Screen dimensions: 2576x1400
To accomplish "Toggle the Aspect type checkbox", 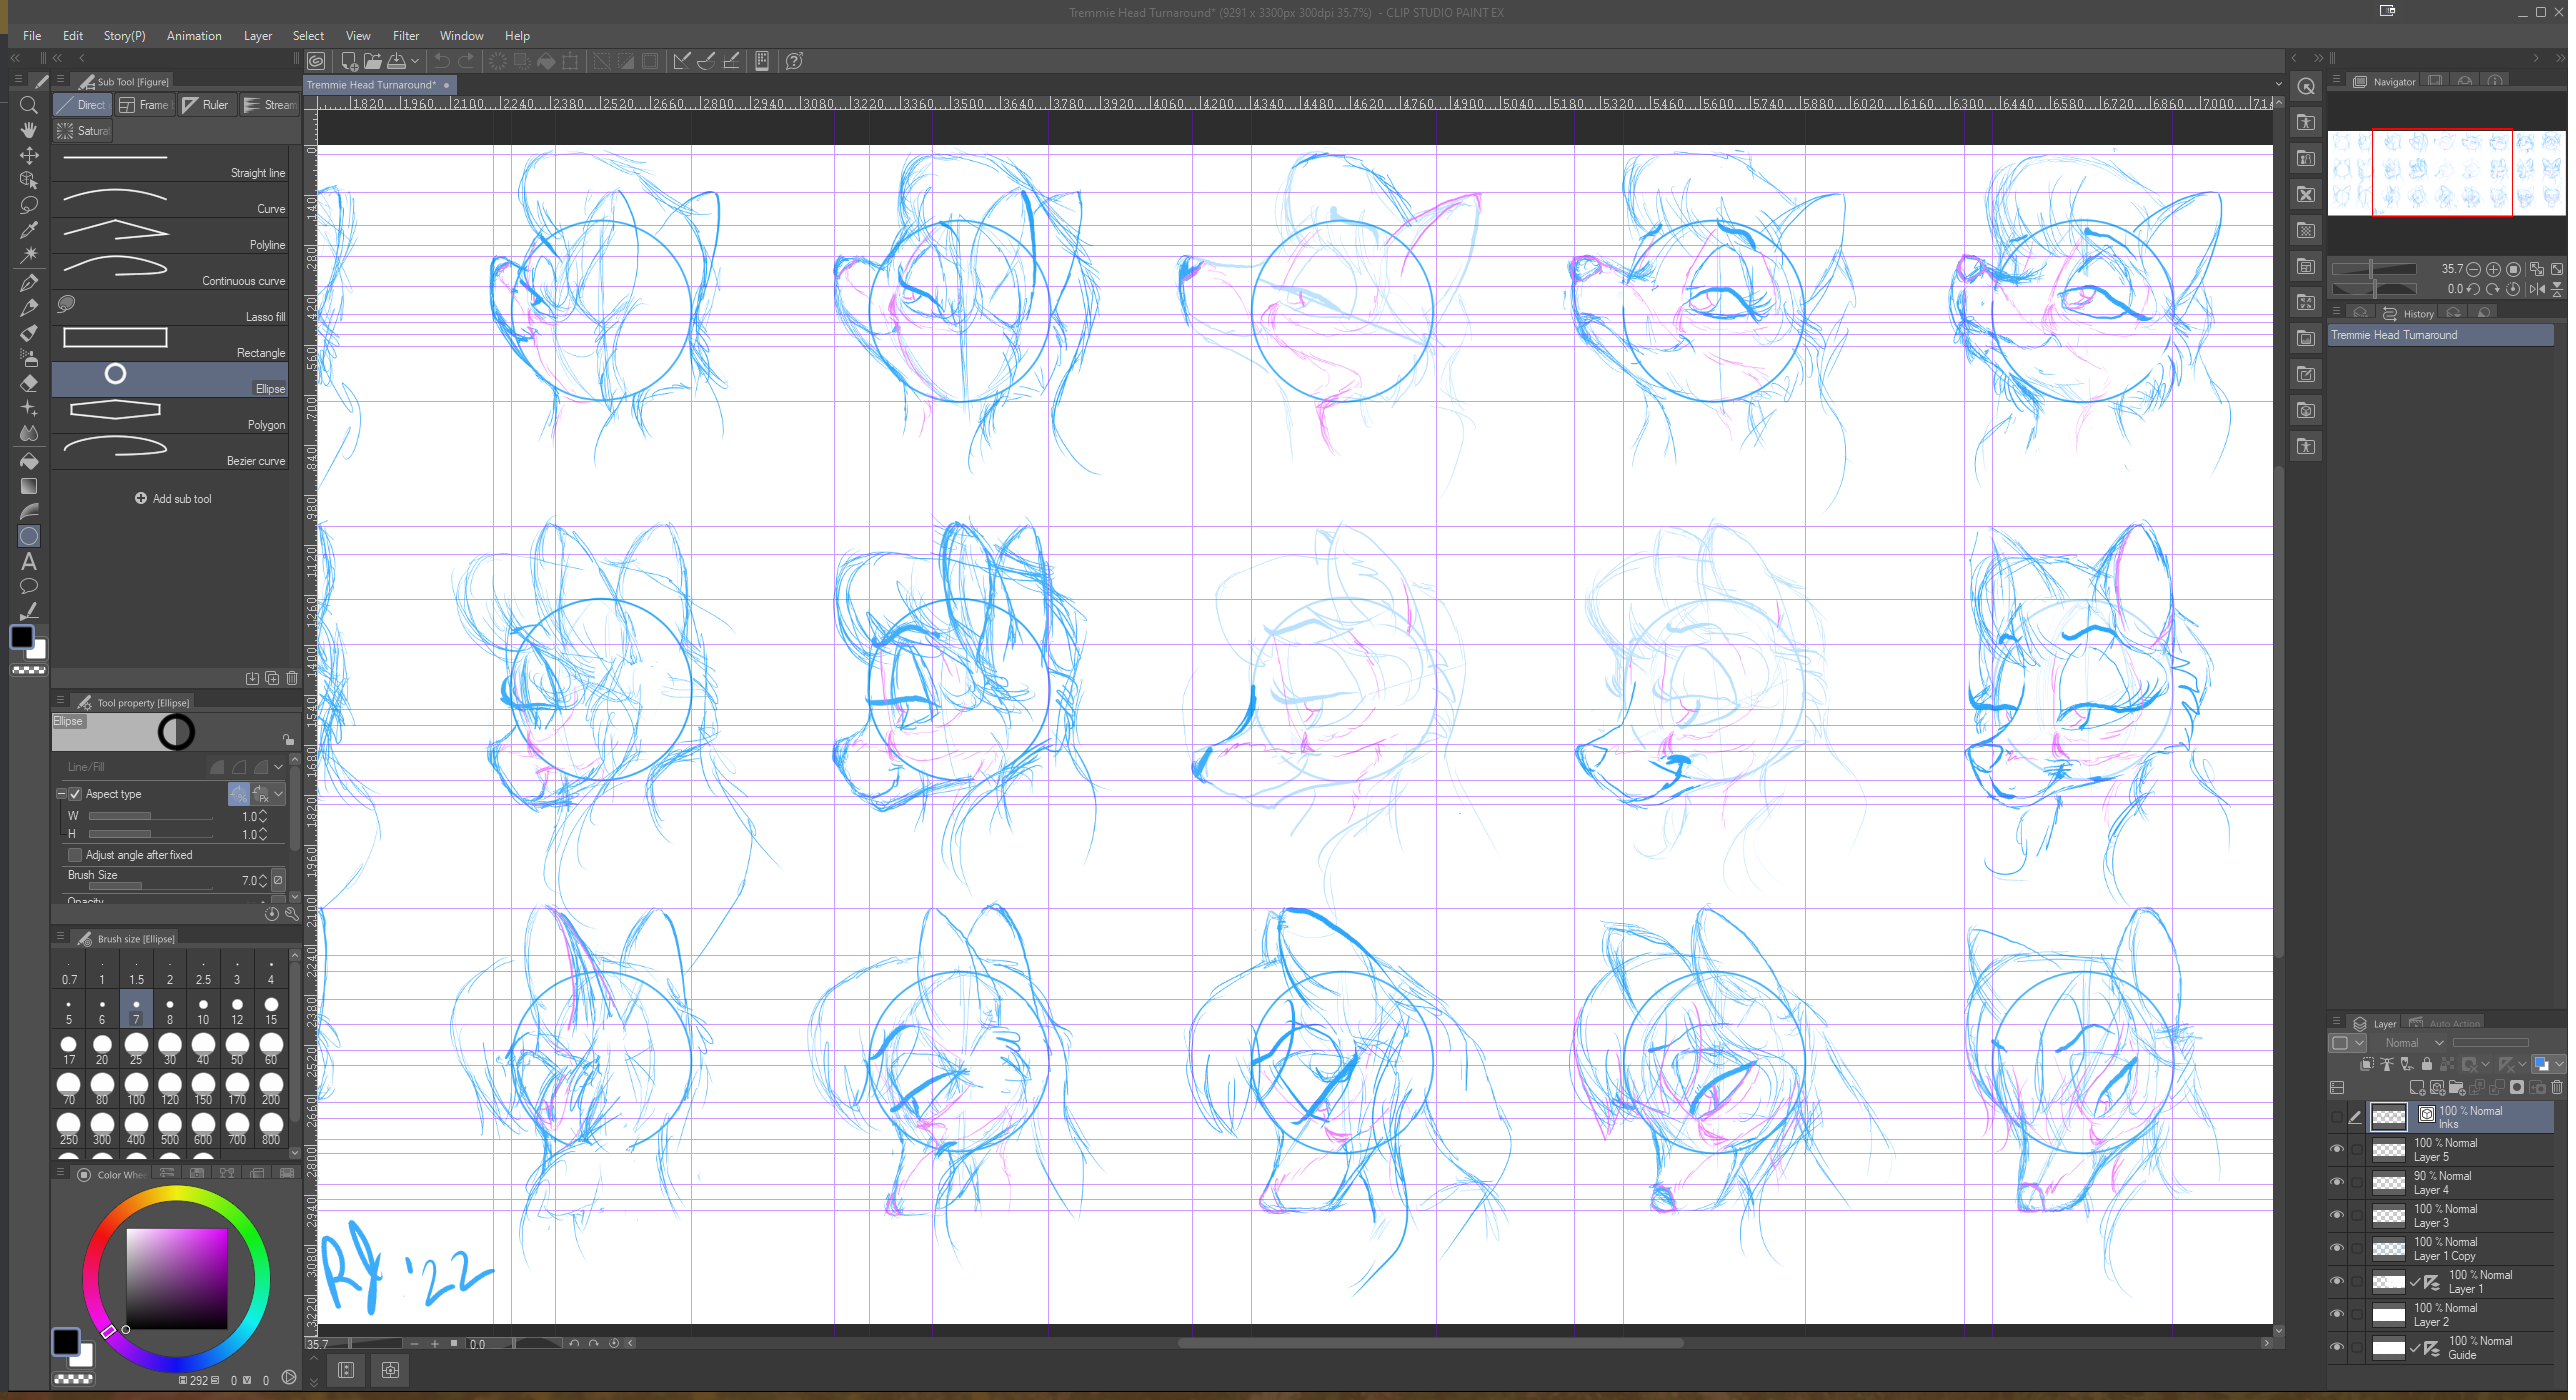I will [75, 794].
